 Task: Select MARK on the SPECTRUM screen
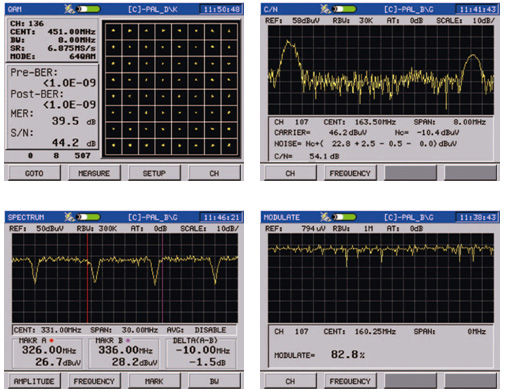tap(154, 381)
